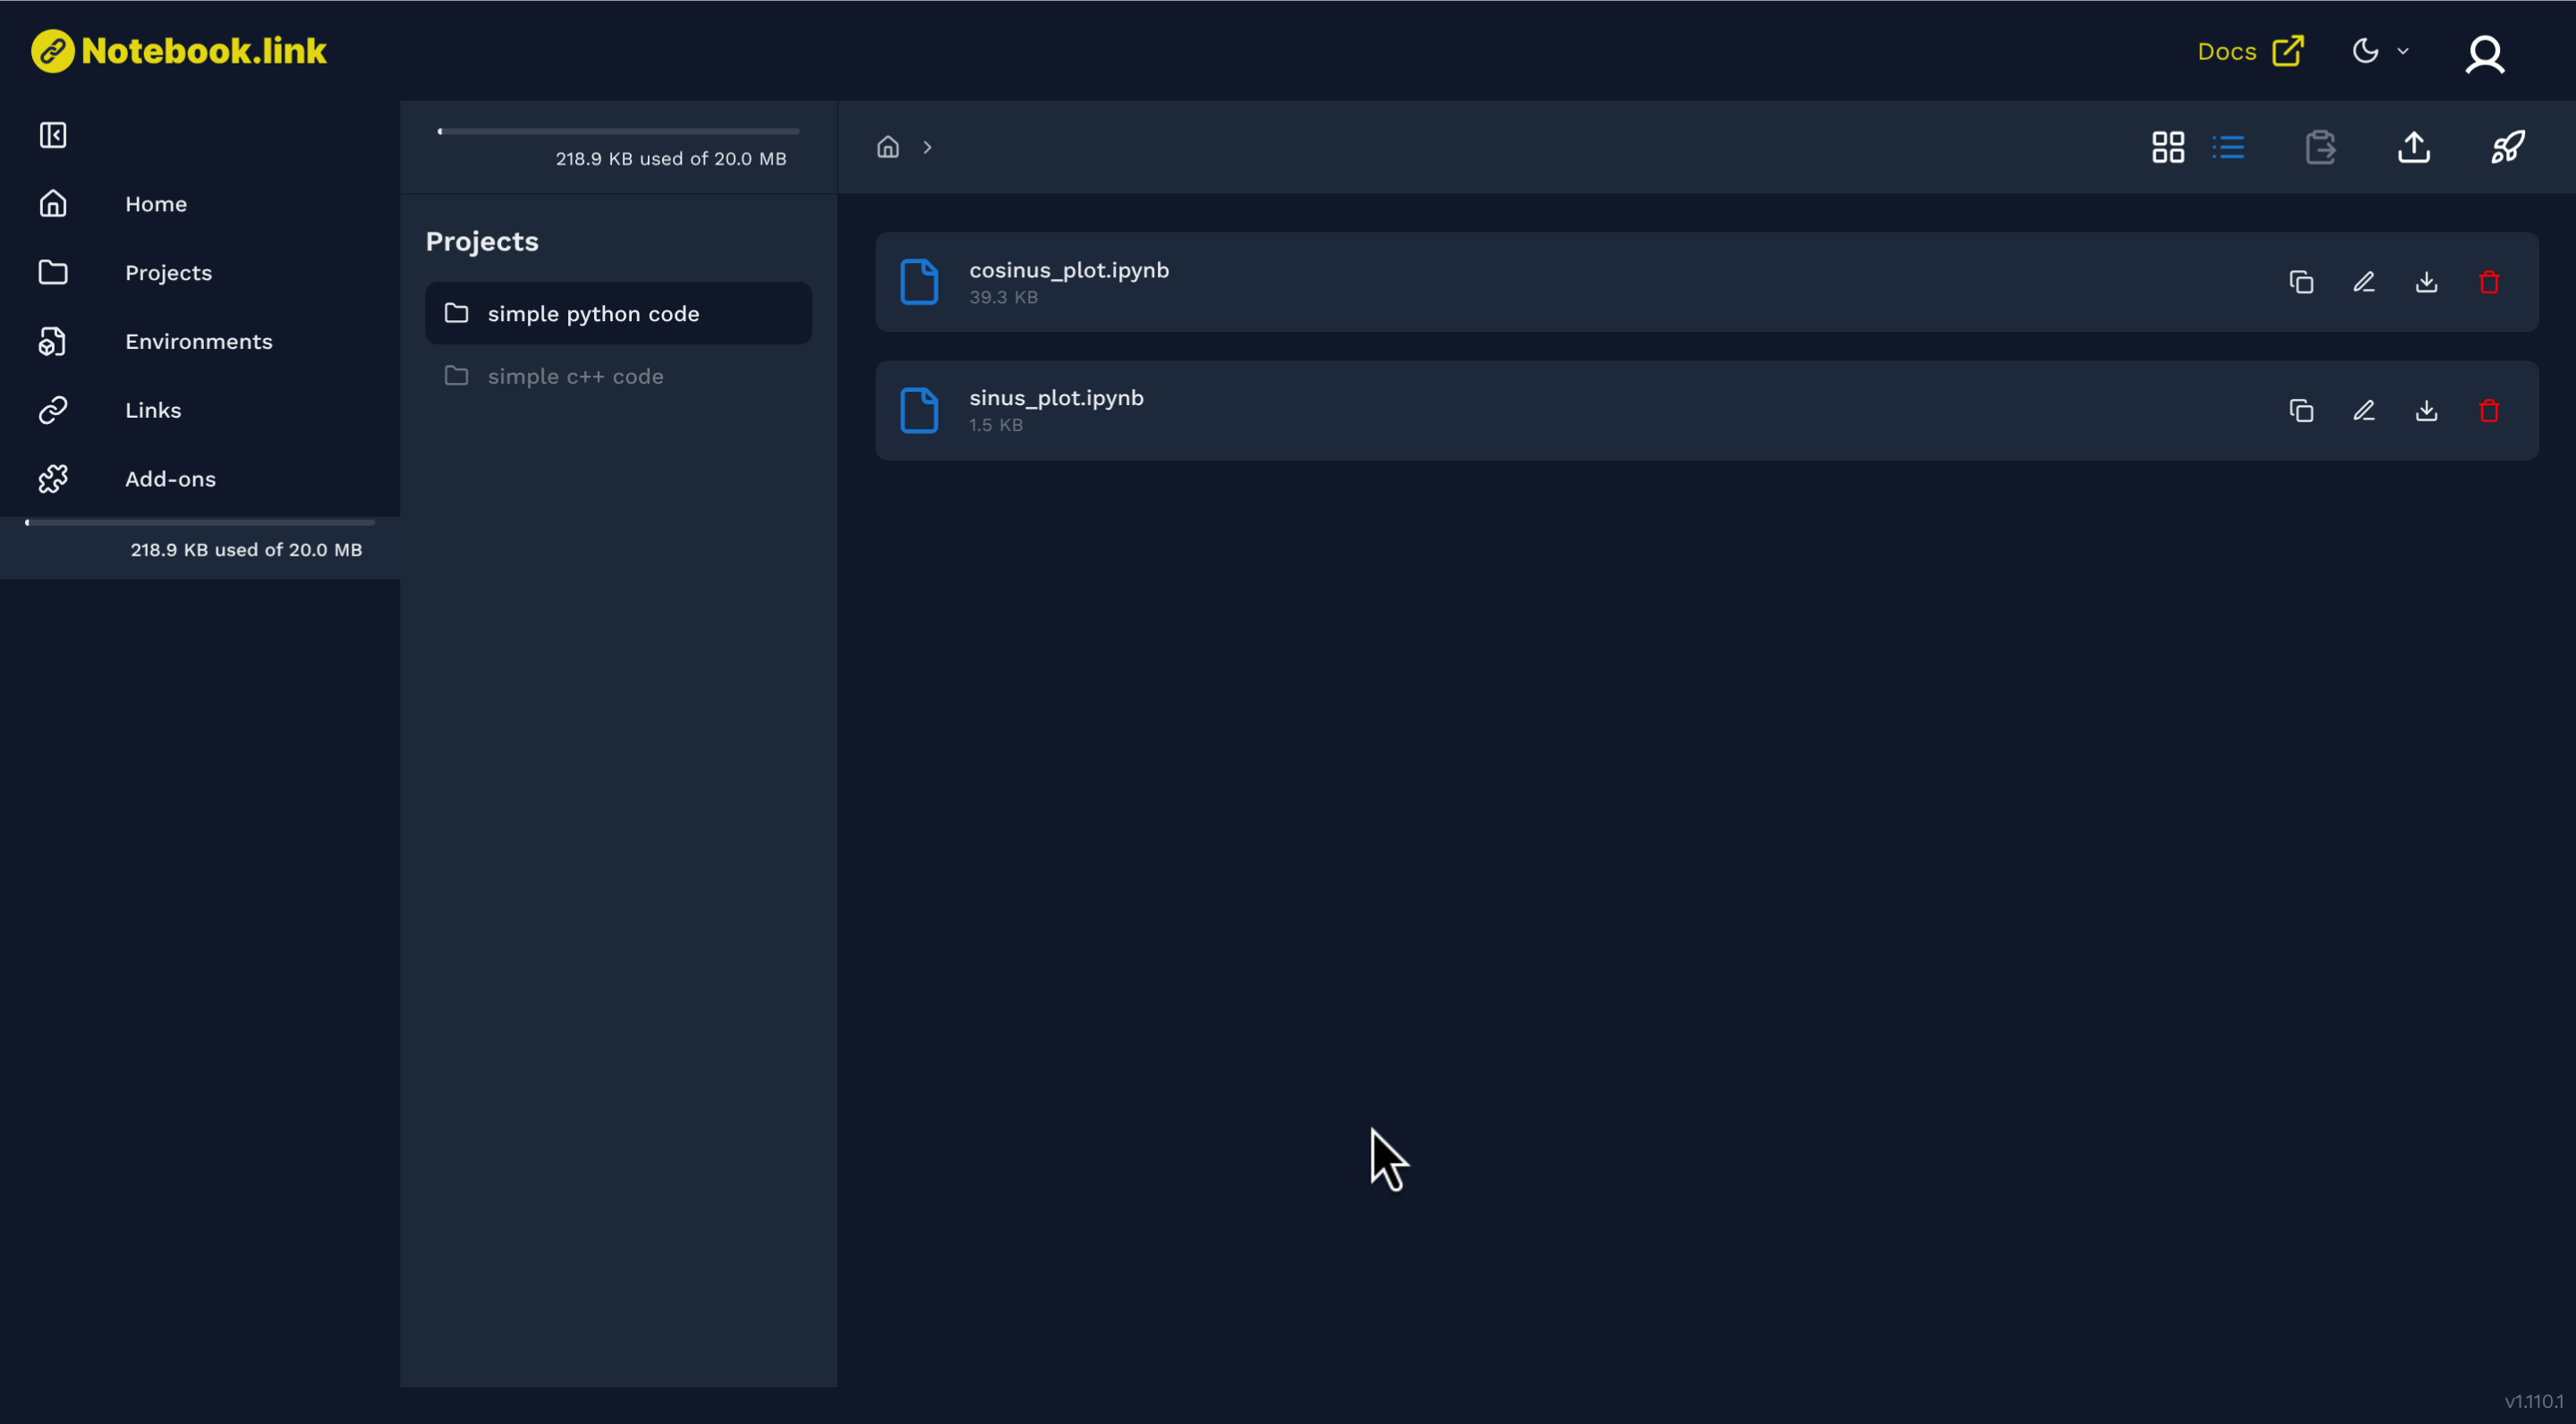Download cosinus_plot.ipynb file
This screenshot has height=1424, width=2576.
(x=2427, y=283)
